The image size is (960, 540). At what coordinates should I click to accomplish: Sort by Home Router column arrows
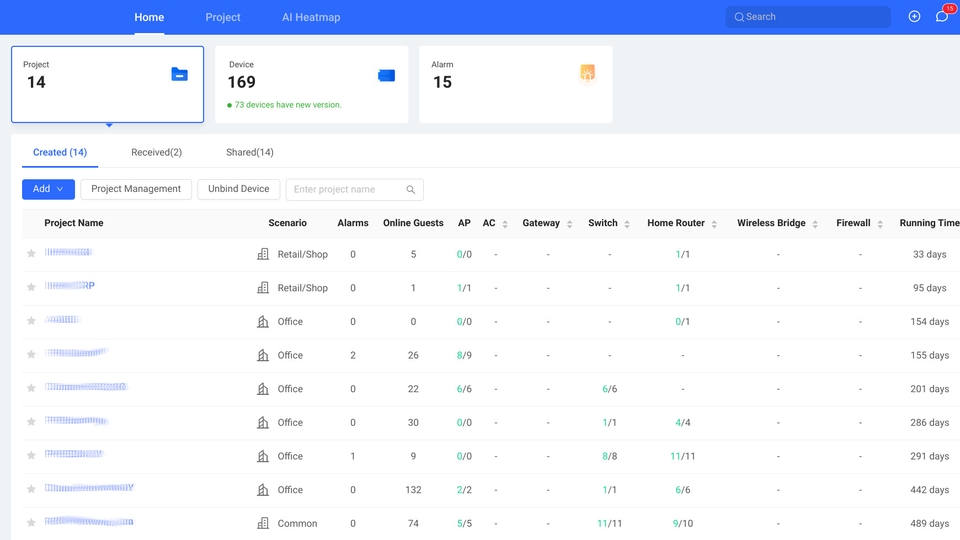coord(714,224)
